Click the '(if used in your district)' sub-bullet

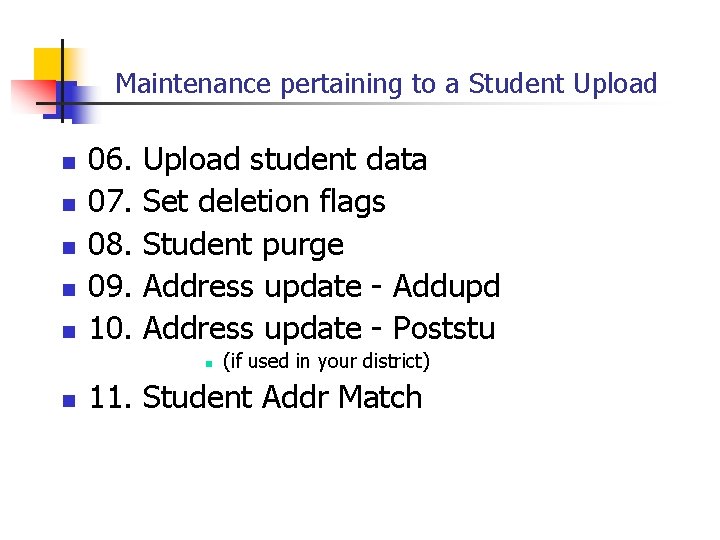pyautogui.click(x=326, y=361)
